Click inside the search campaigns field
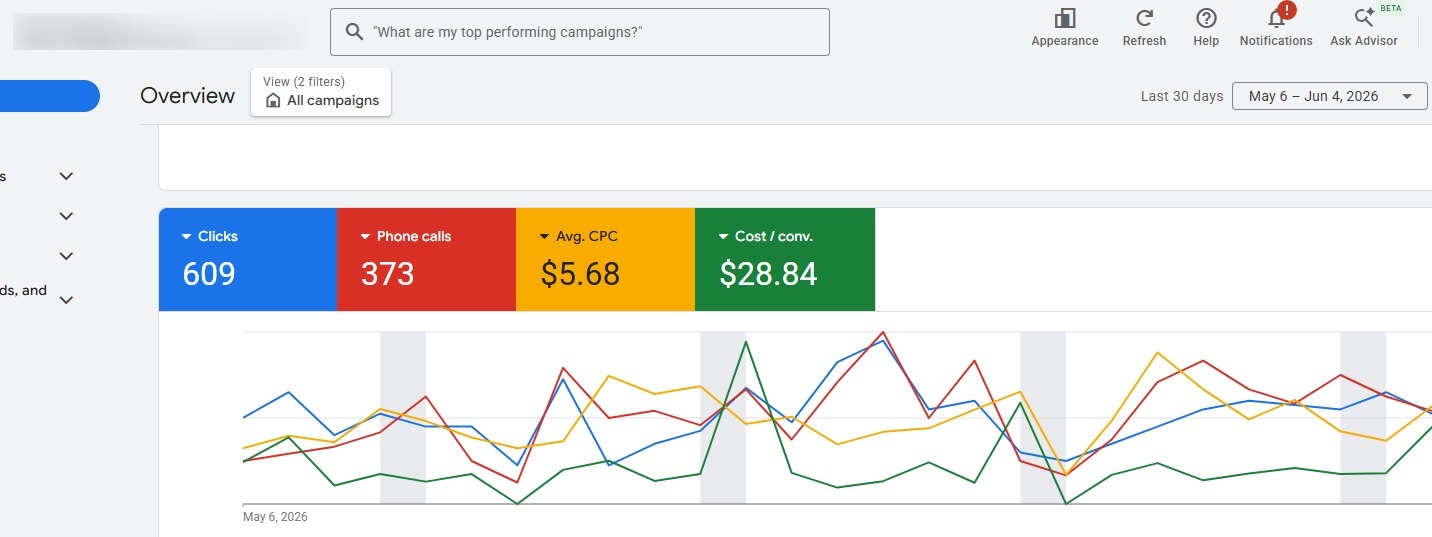 (580, 32)
